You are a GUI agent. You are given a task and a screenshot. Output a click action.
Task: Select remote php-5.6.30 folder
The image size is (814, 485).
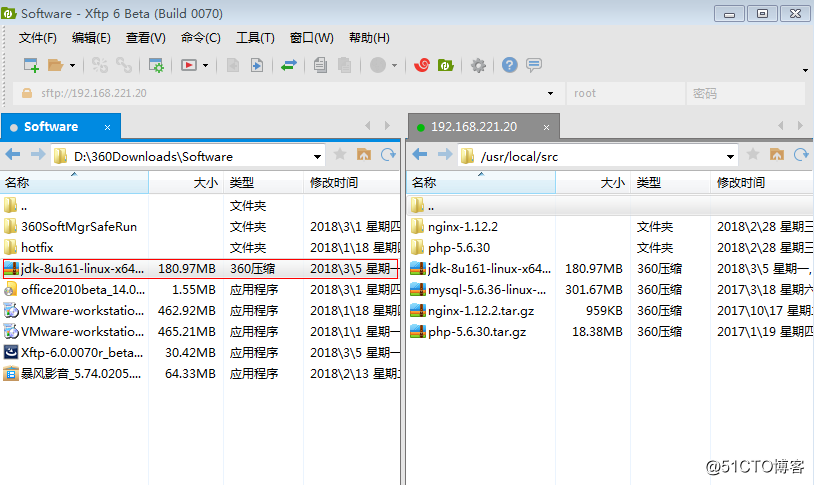pos(459,248)
